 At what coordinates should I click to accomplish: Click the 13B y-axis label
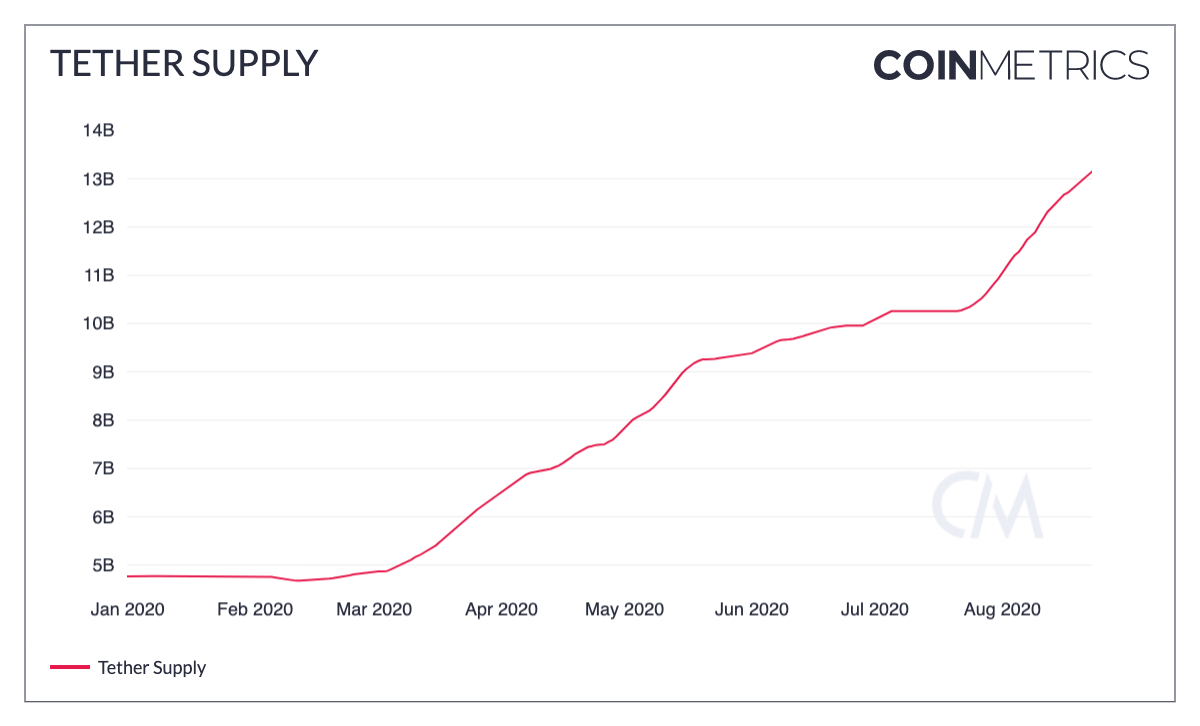point(99,179)
